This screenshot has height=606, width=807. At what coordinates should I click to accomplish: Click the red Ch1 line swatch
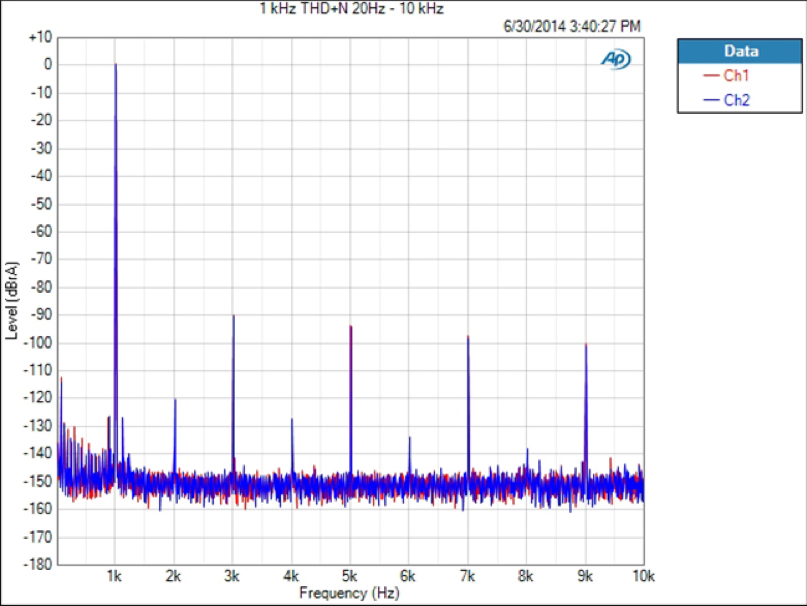[x=711, y=75]
